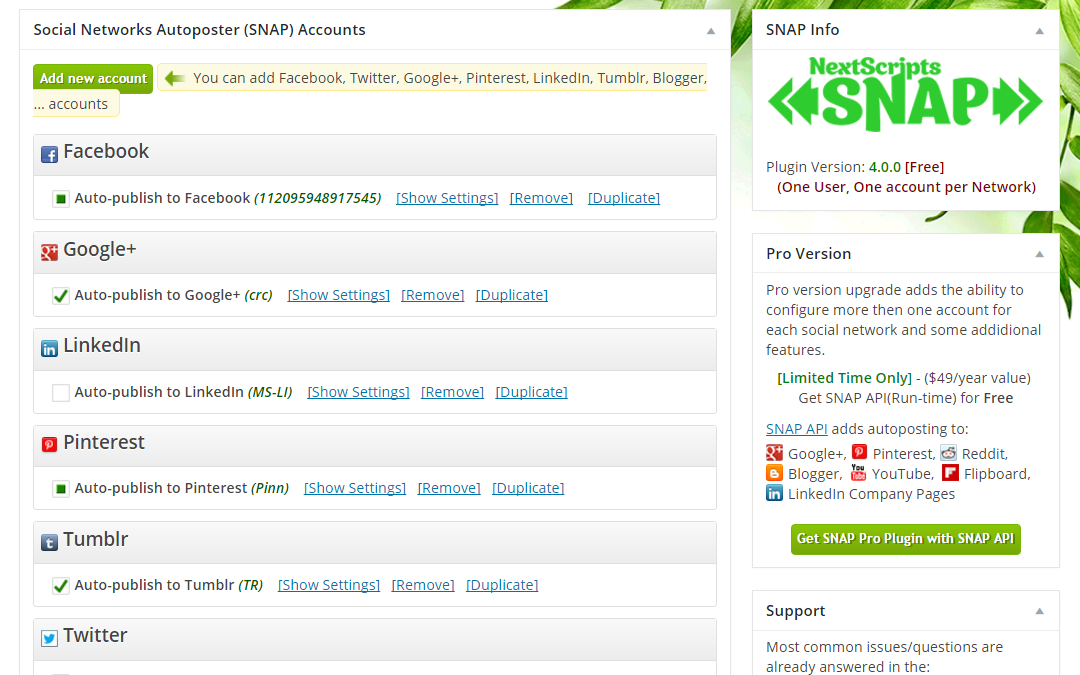
Task: Click the yellow arrow next to Add new account
Action: point(174,78)
